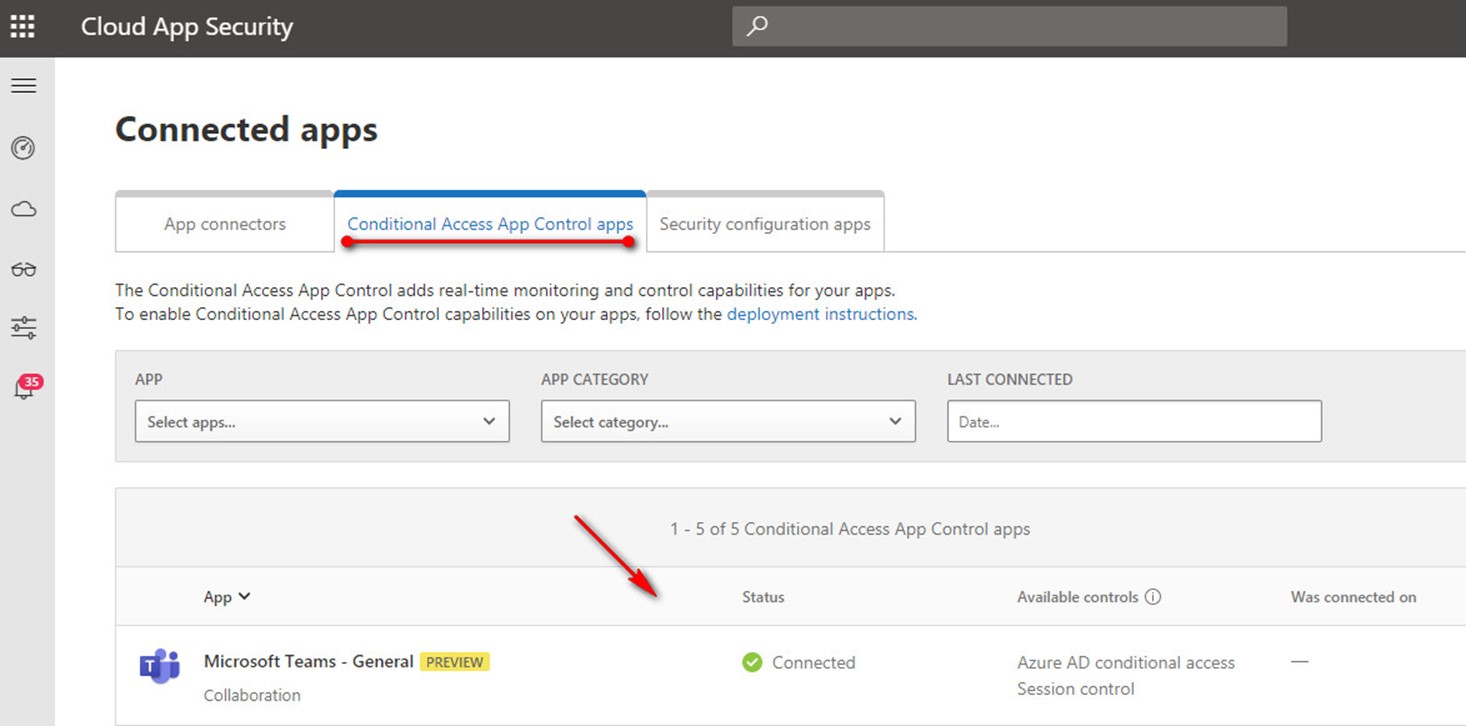The image size is (1466, 726).
Task: Click the 1 - 5 of 5 apps count
Action: coord(850,529)
